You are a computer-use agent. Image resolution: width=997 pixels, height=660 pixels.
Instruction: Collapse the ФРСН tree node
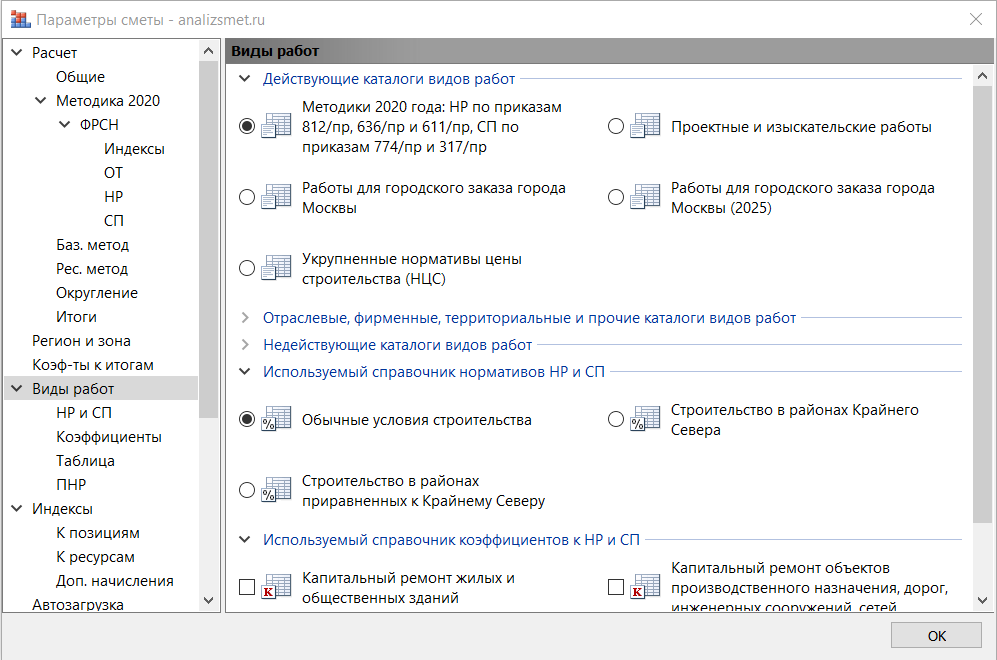65,125
